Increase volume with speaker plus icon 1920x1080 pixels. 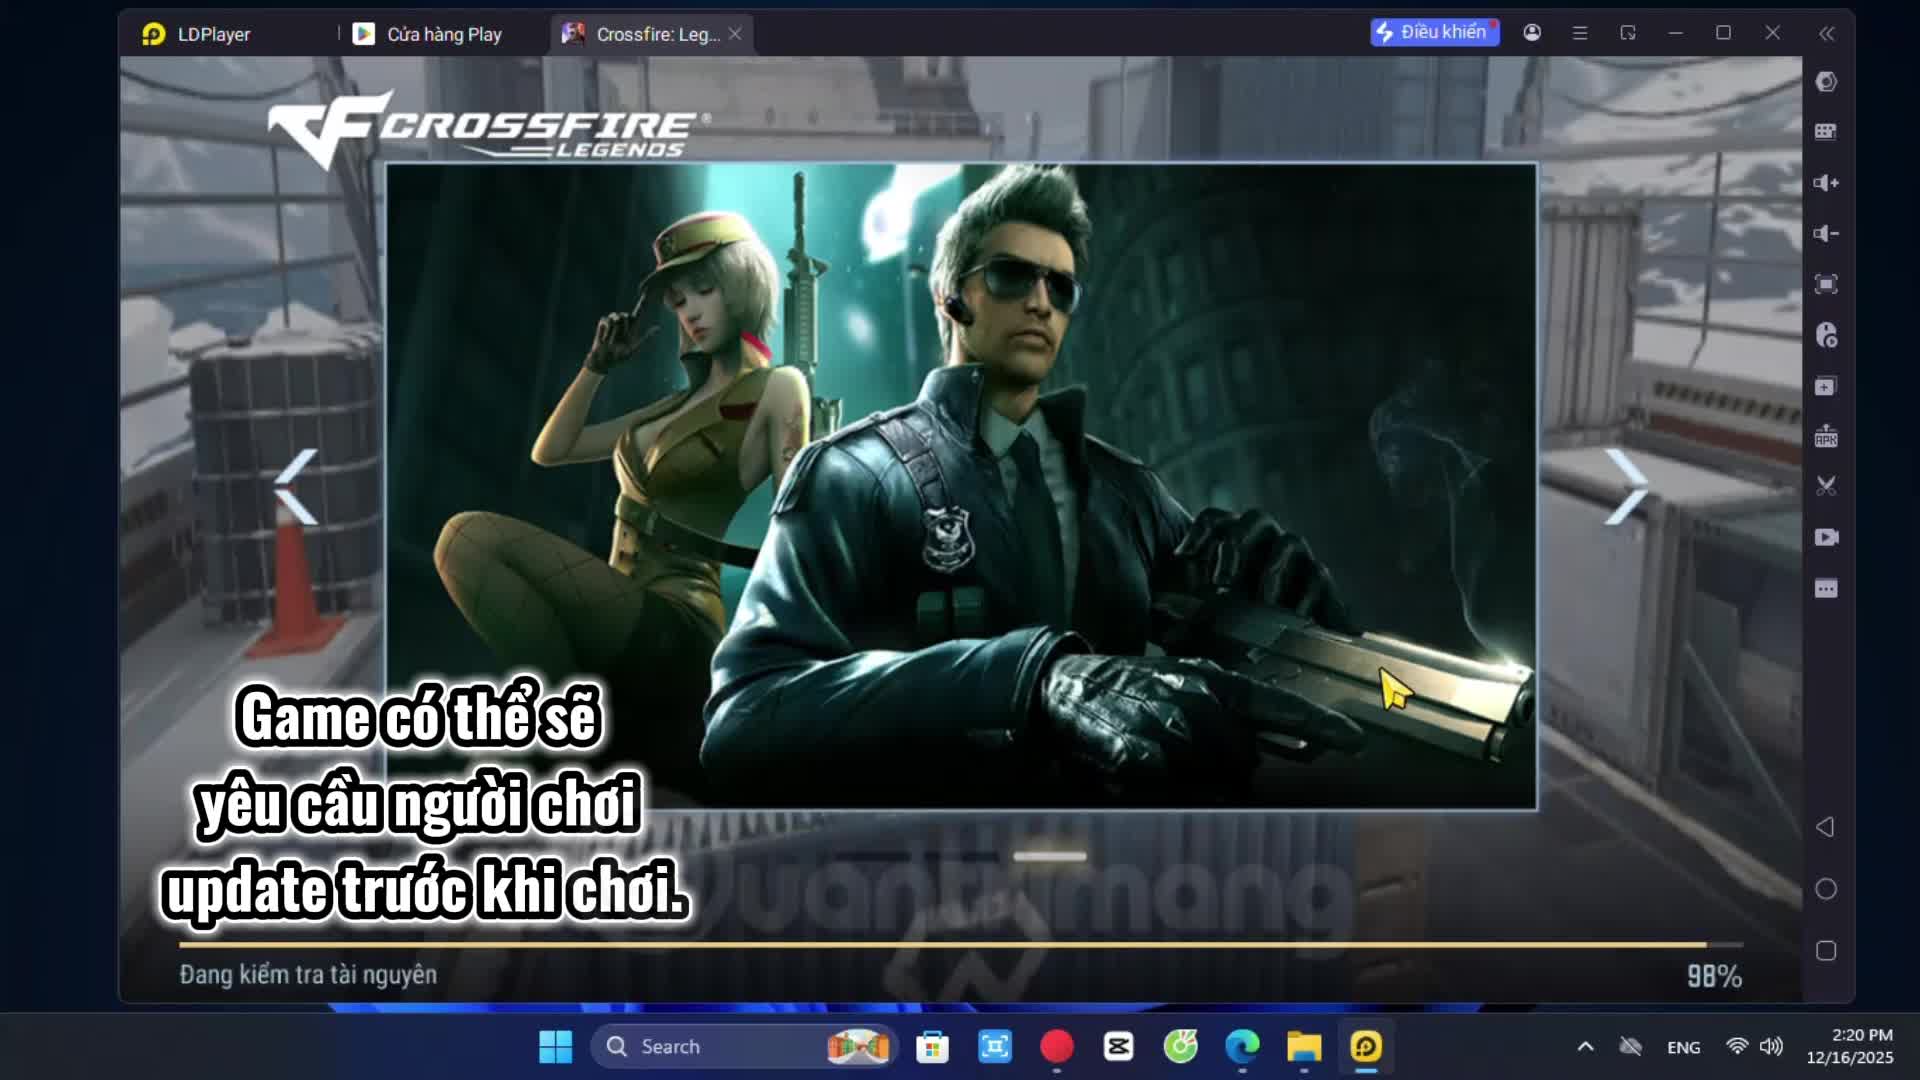(x=1826, y=183)
